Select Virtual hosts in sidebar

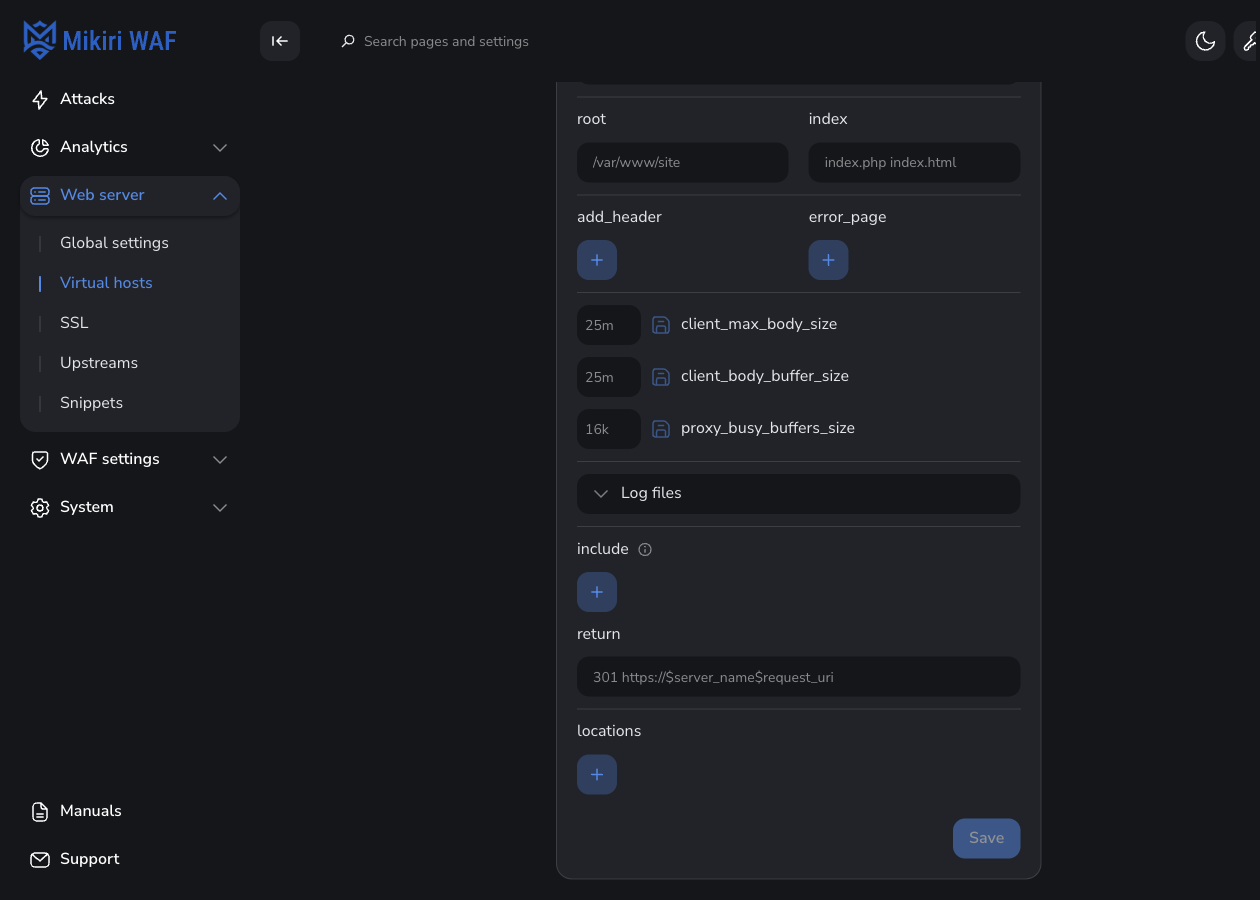click(x=106, y=283)
